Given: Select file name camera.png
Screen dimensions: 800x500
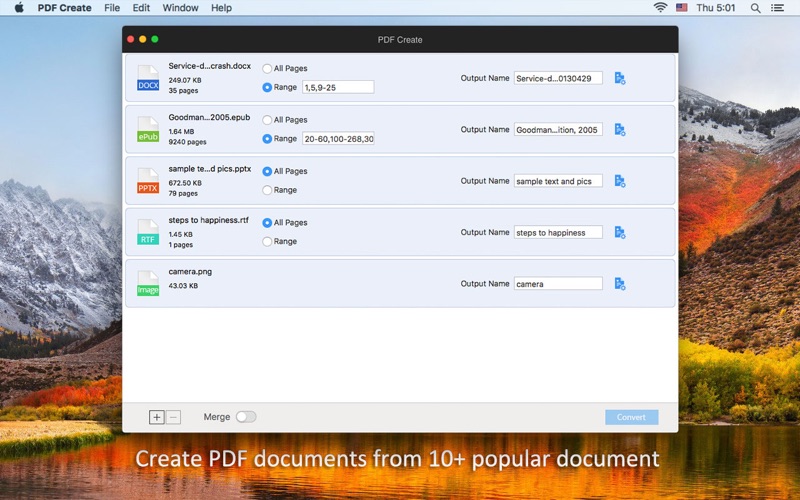Looking at the screenshot, I should pyautogui.click(x=190, y=271).
